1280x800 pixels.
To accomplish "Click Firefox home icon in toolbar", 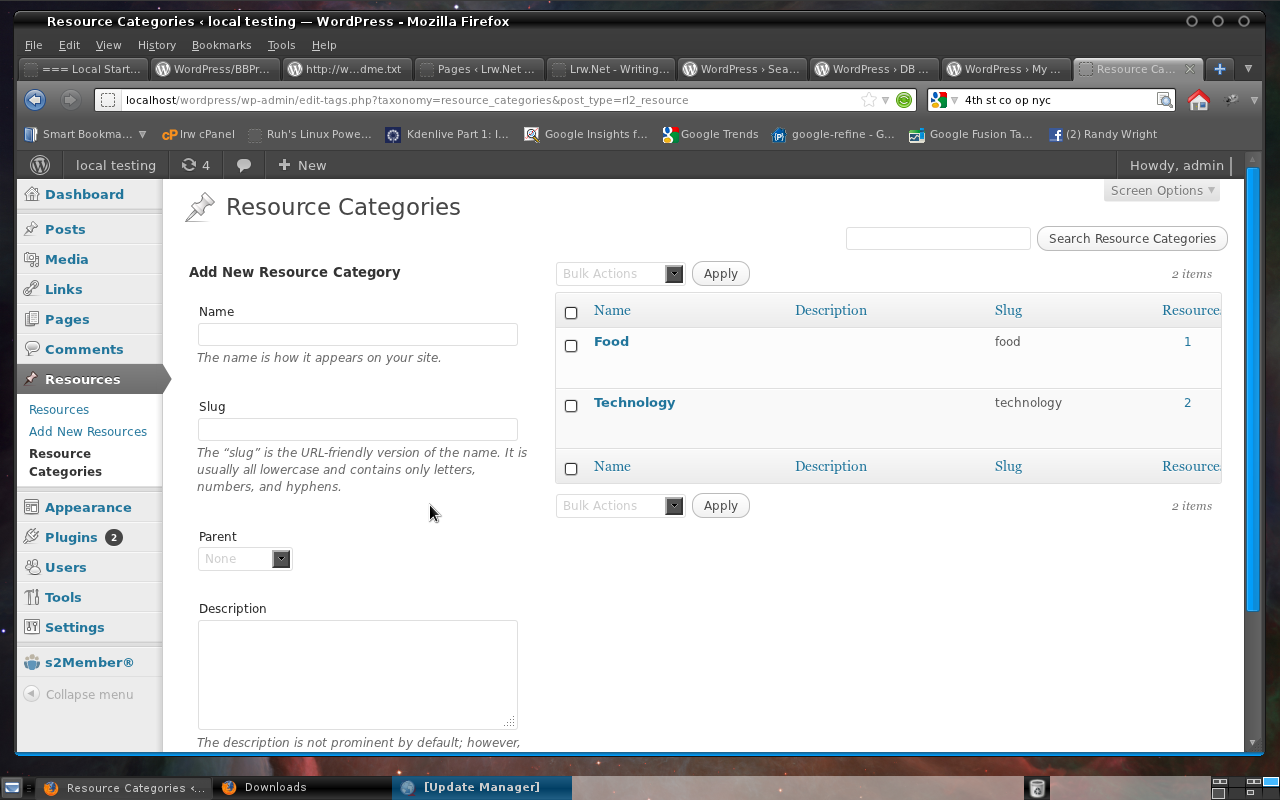I will (x=1198, y=100).
